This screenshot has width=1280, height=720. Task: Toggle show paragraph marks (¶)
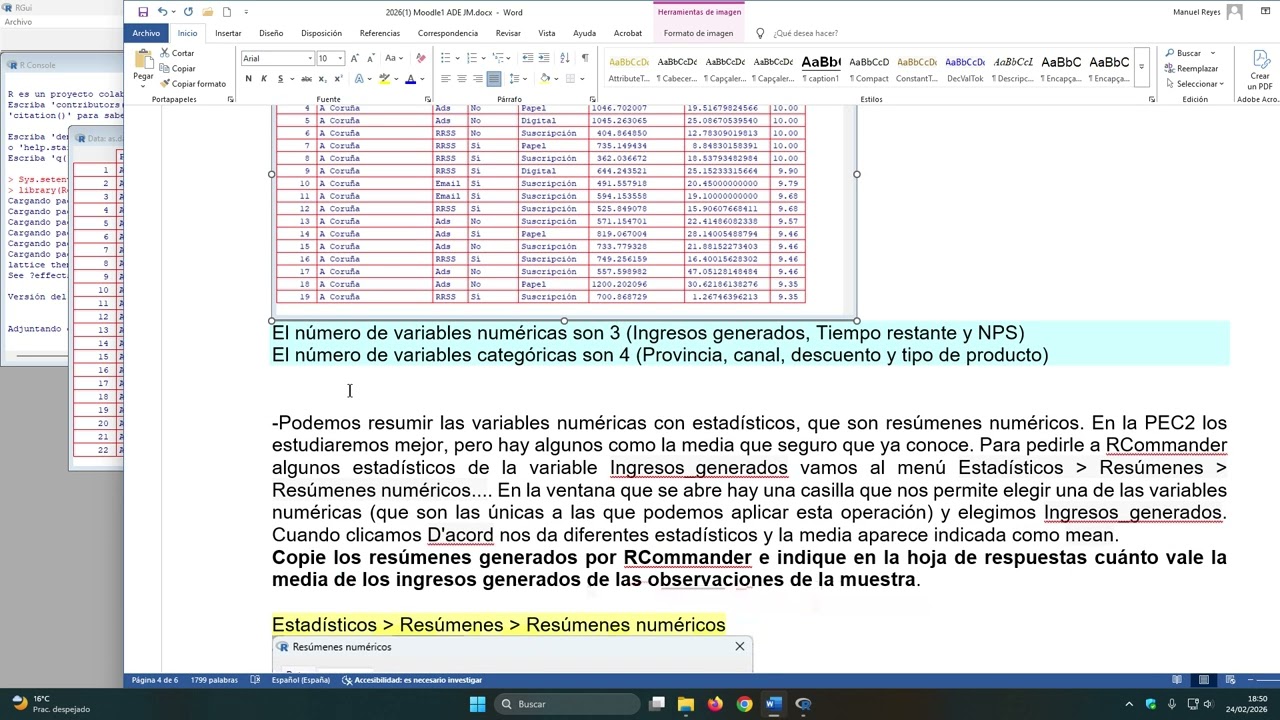585,58
